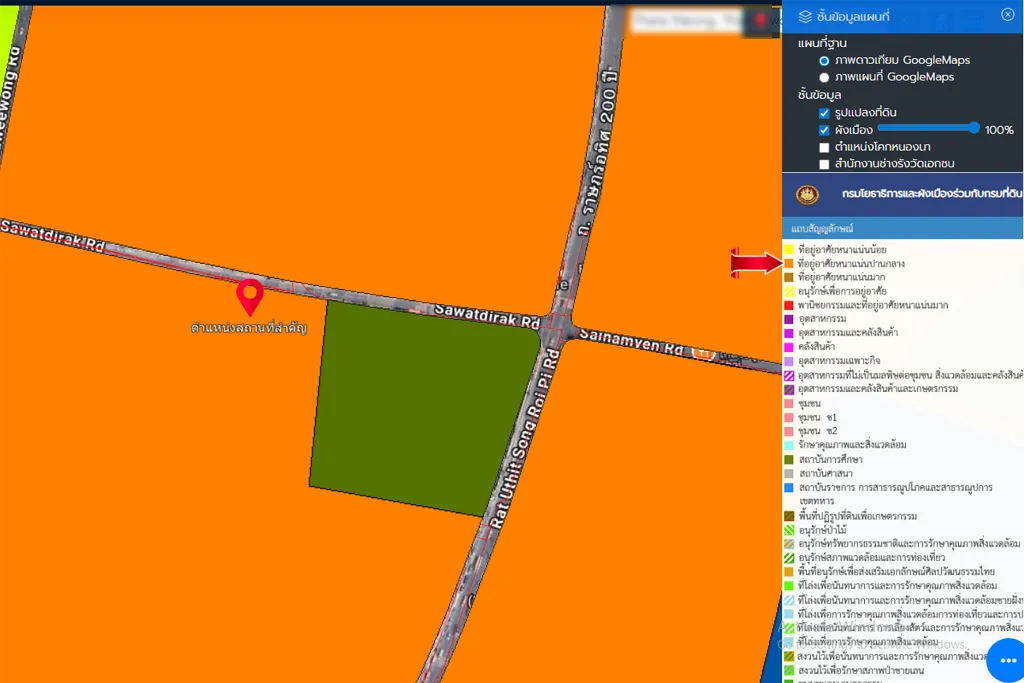Click the red พาณิชยกรรม legend swatch
This screenshot has width=1024, height=683.
(x=789, y=305)
